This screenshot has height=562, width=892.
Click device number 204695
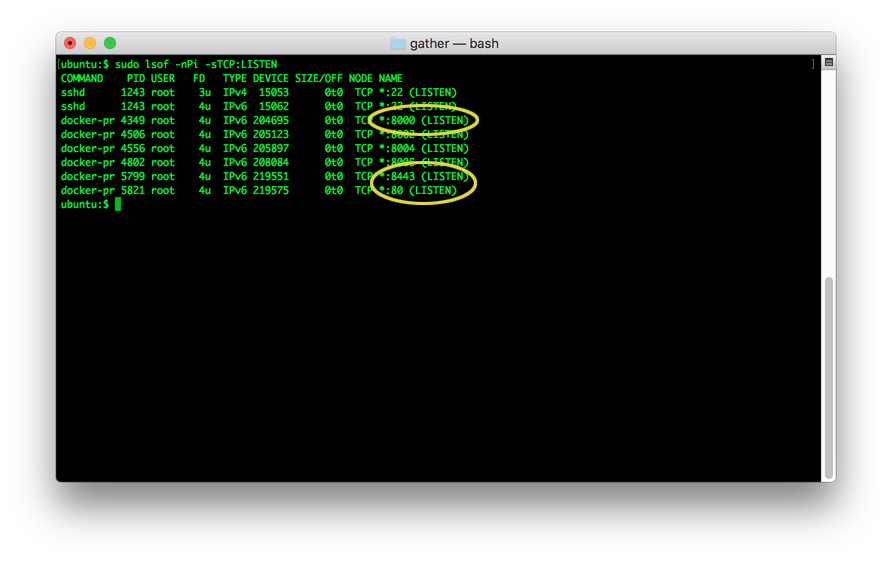tap(271, 121)
